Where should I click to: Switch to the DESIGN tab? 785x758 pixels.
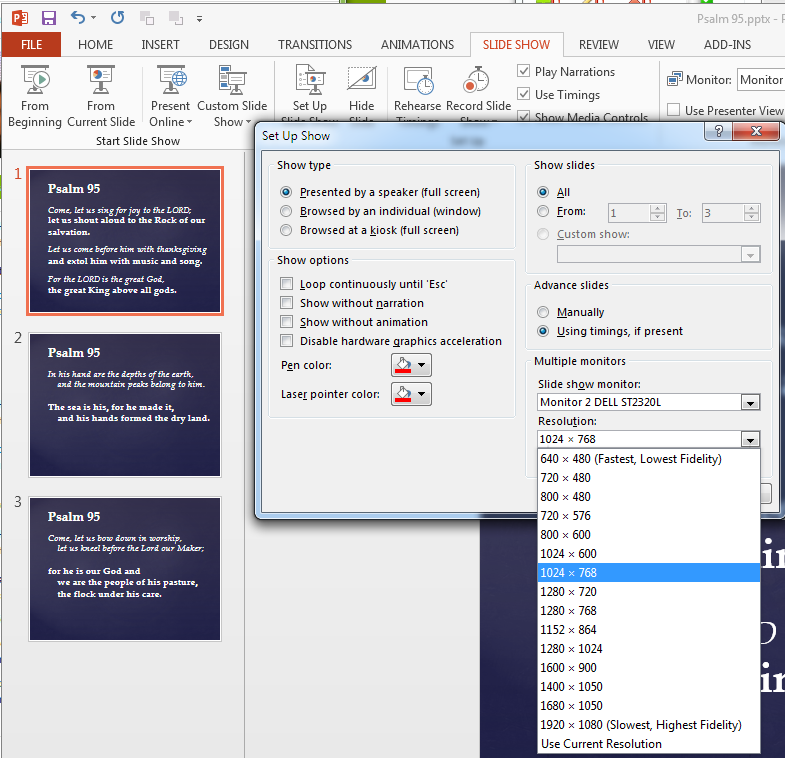(x=229, y=45)
